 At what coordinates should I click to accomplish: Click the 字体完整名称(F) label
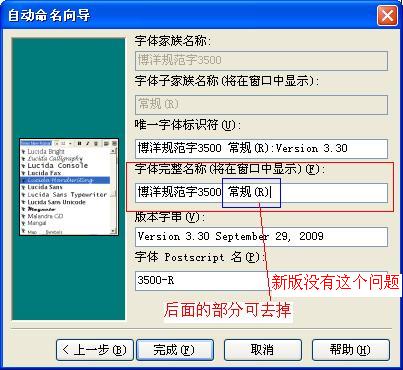tap(230, 169)
